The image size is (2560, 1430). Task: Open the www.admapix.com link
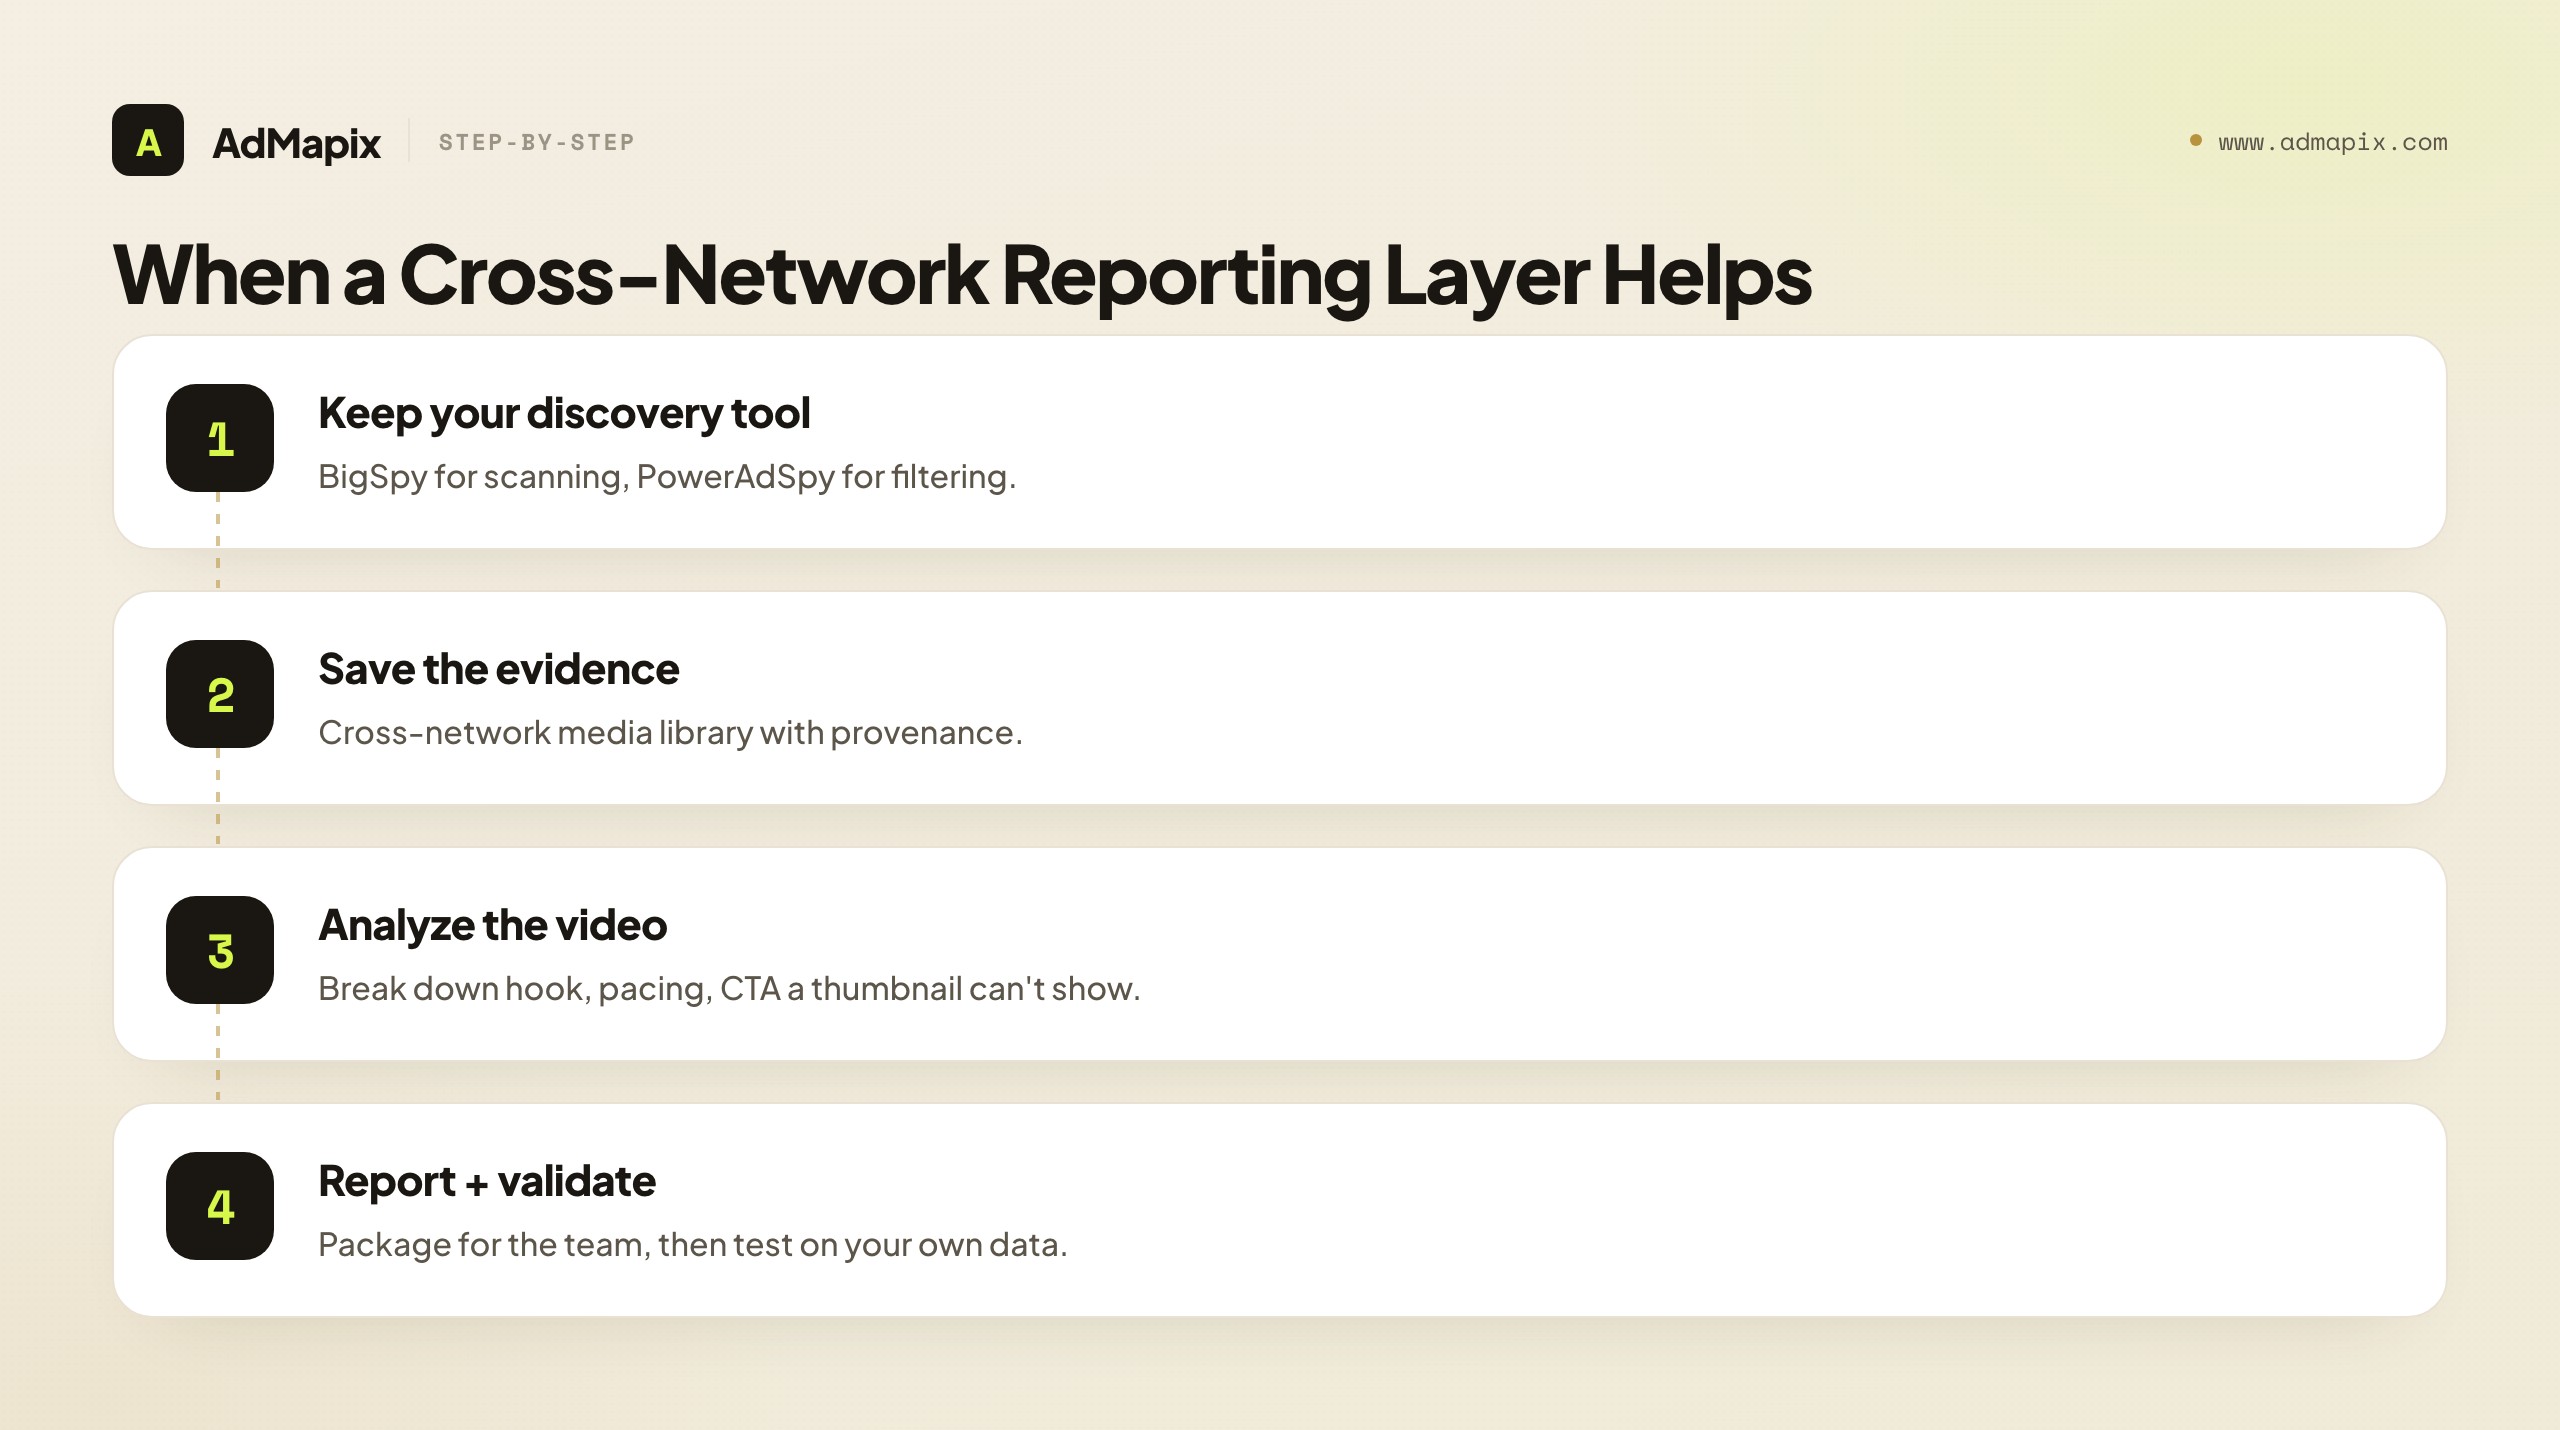click(2332, 142)
